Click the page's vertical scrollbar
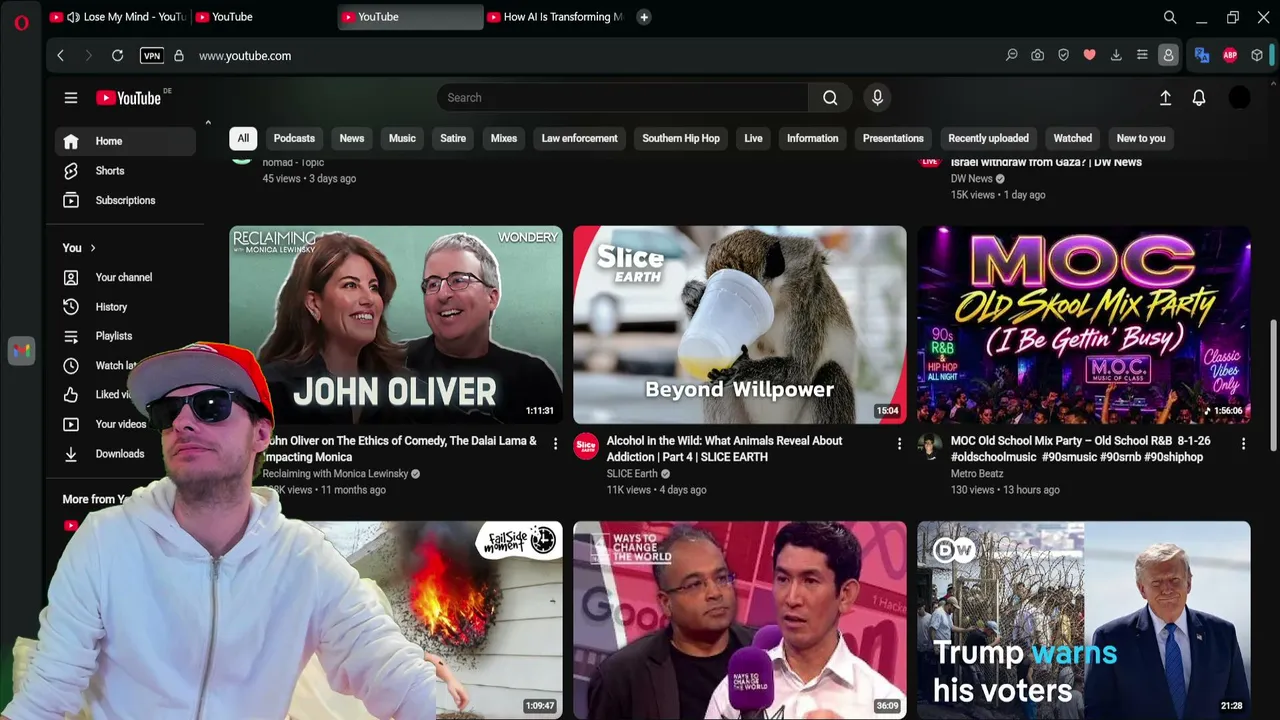 click(x=1273, y=385)
